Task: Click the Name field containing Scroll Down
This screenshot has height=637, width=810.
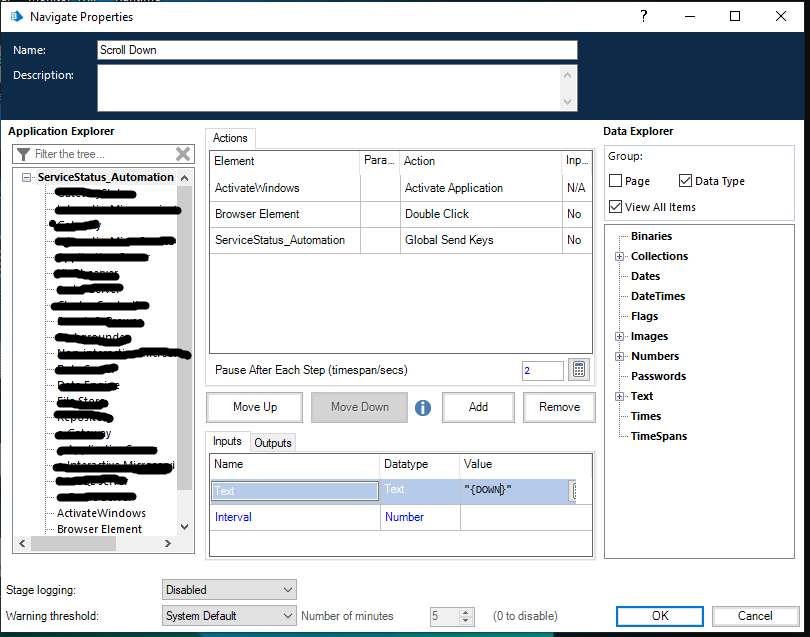Action: pos(337,50)
